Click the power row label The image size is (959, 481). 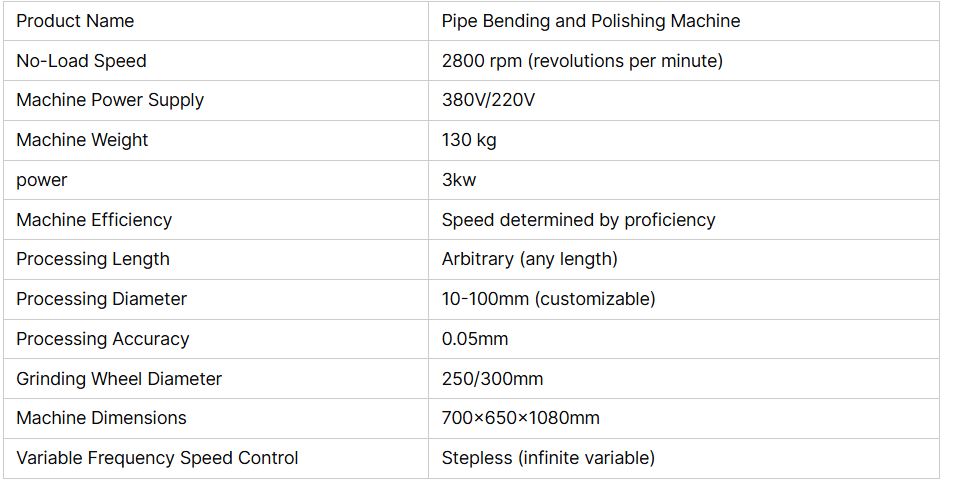(x=42, y=180)
